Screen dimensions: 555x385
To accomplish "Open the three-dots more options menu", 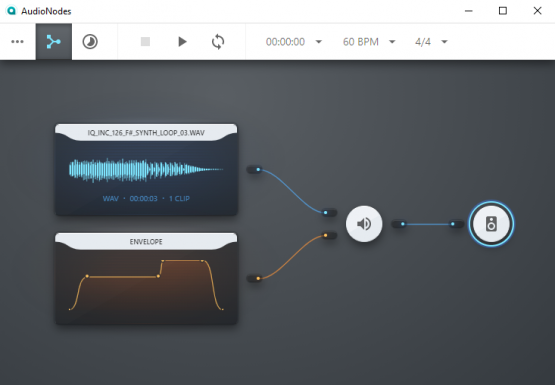I will pos(17,42).
